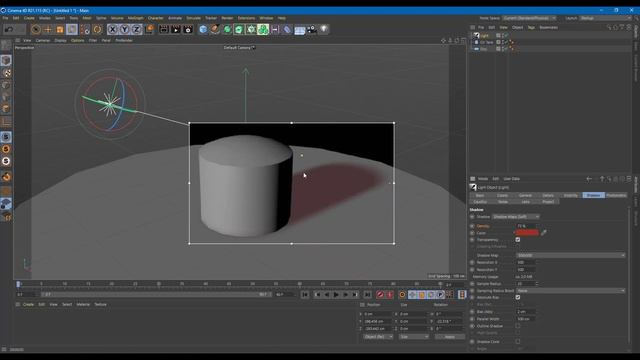Click the Sample Radius stepper arrows
This screenshot has width=640, height=360.
(x=537, y=284)
